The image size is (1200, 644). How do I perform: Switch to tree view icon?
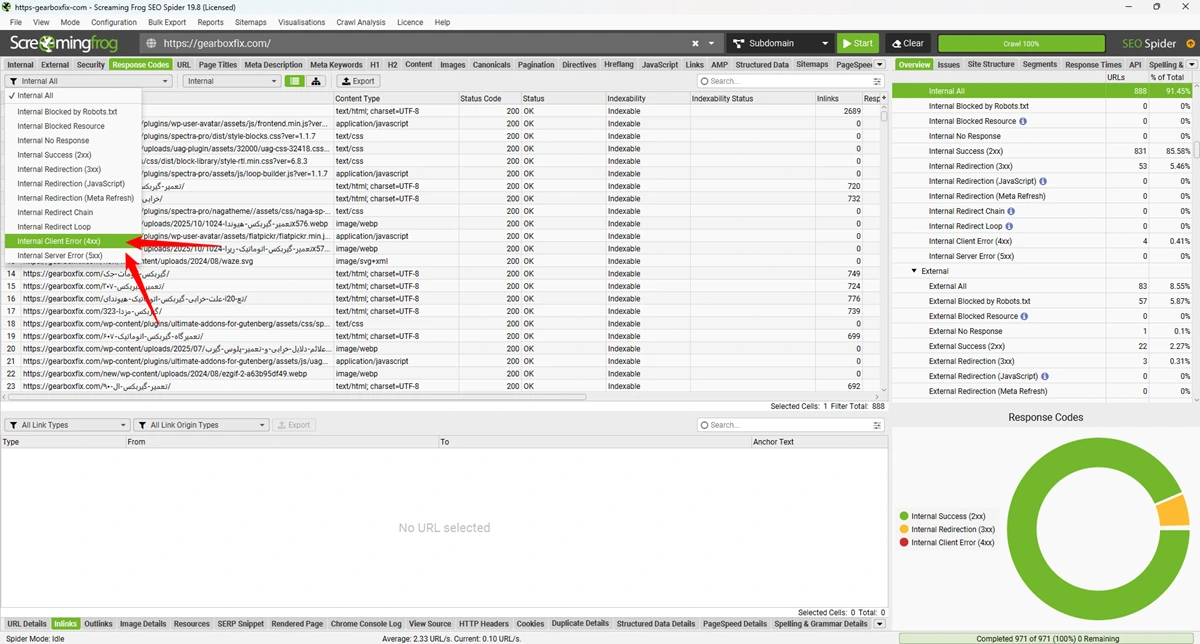[x=316, y=81]
